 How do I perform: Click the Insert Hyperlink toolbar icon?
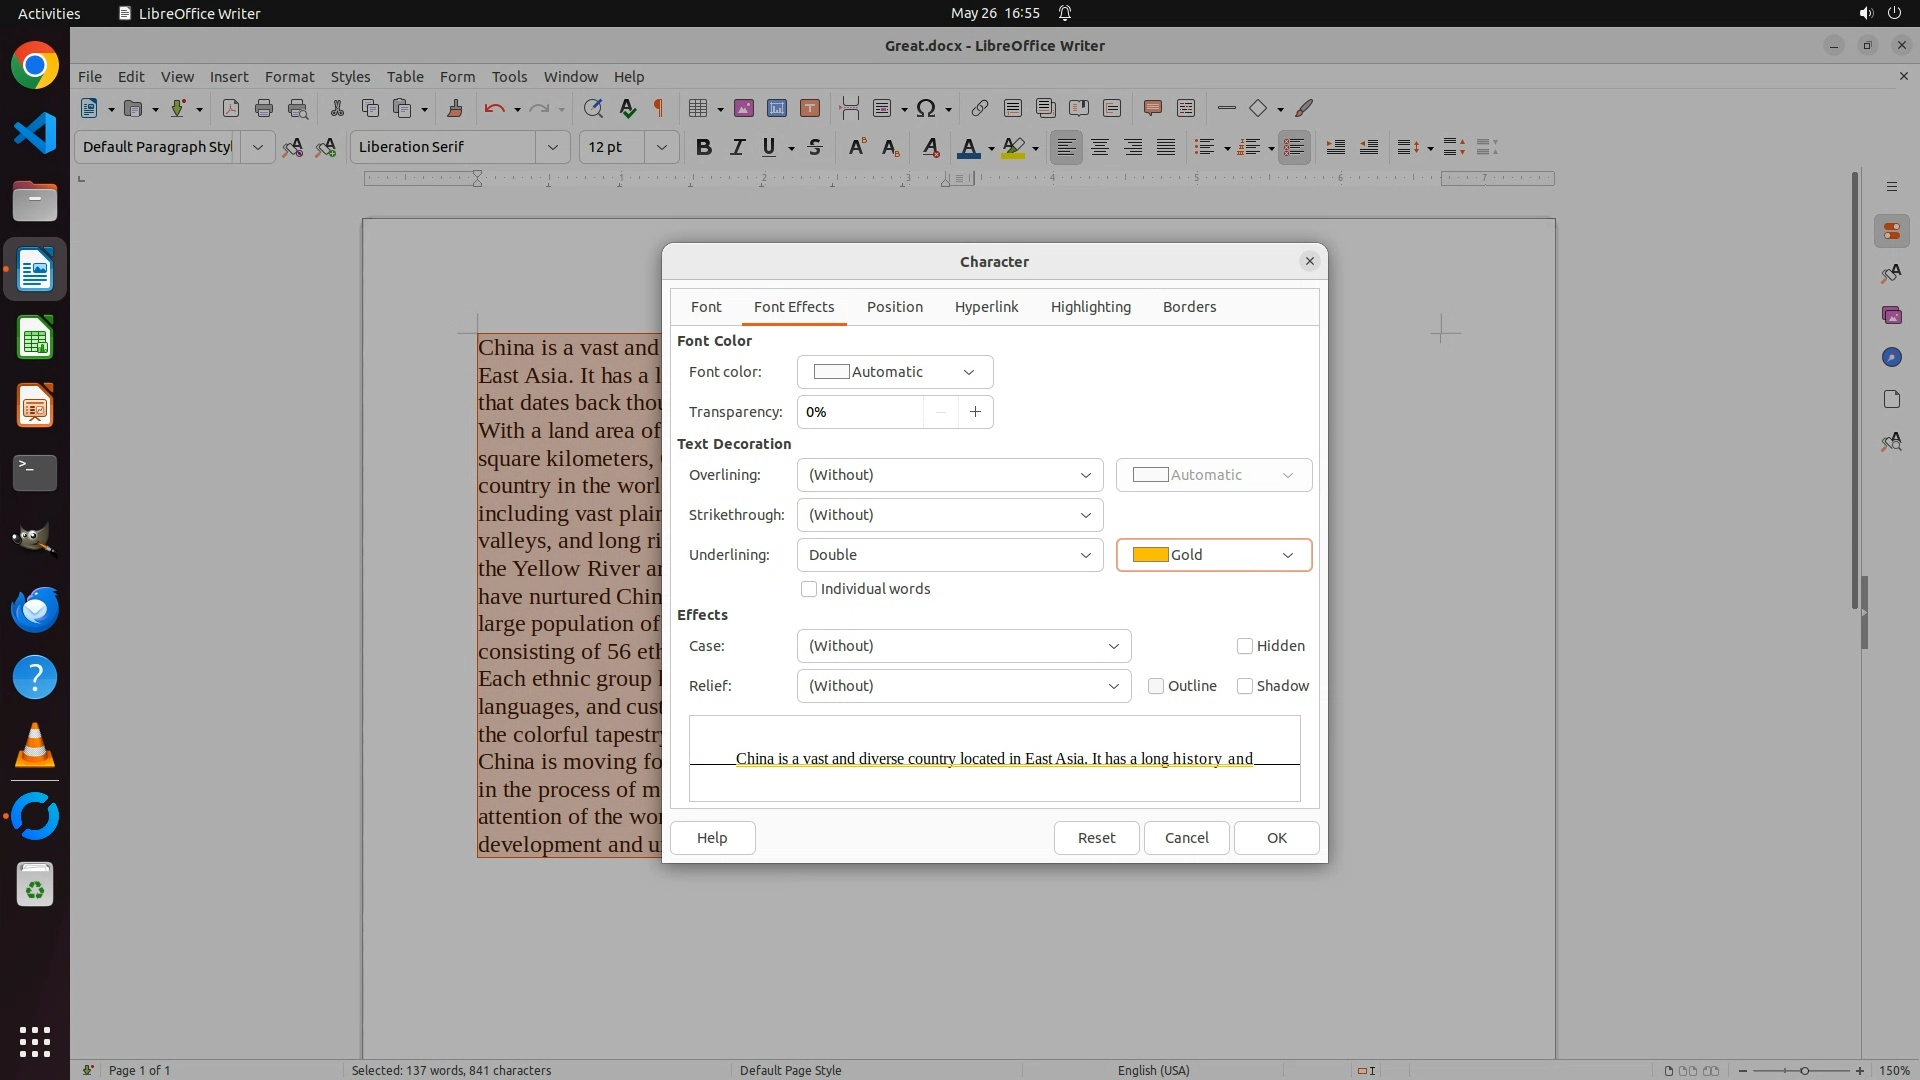980,108
